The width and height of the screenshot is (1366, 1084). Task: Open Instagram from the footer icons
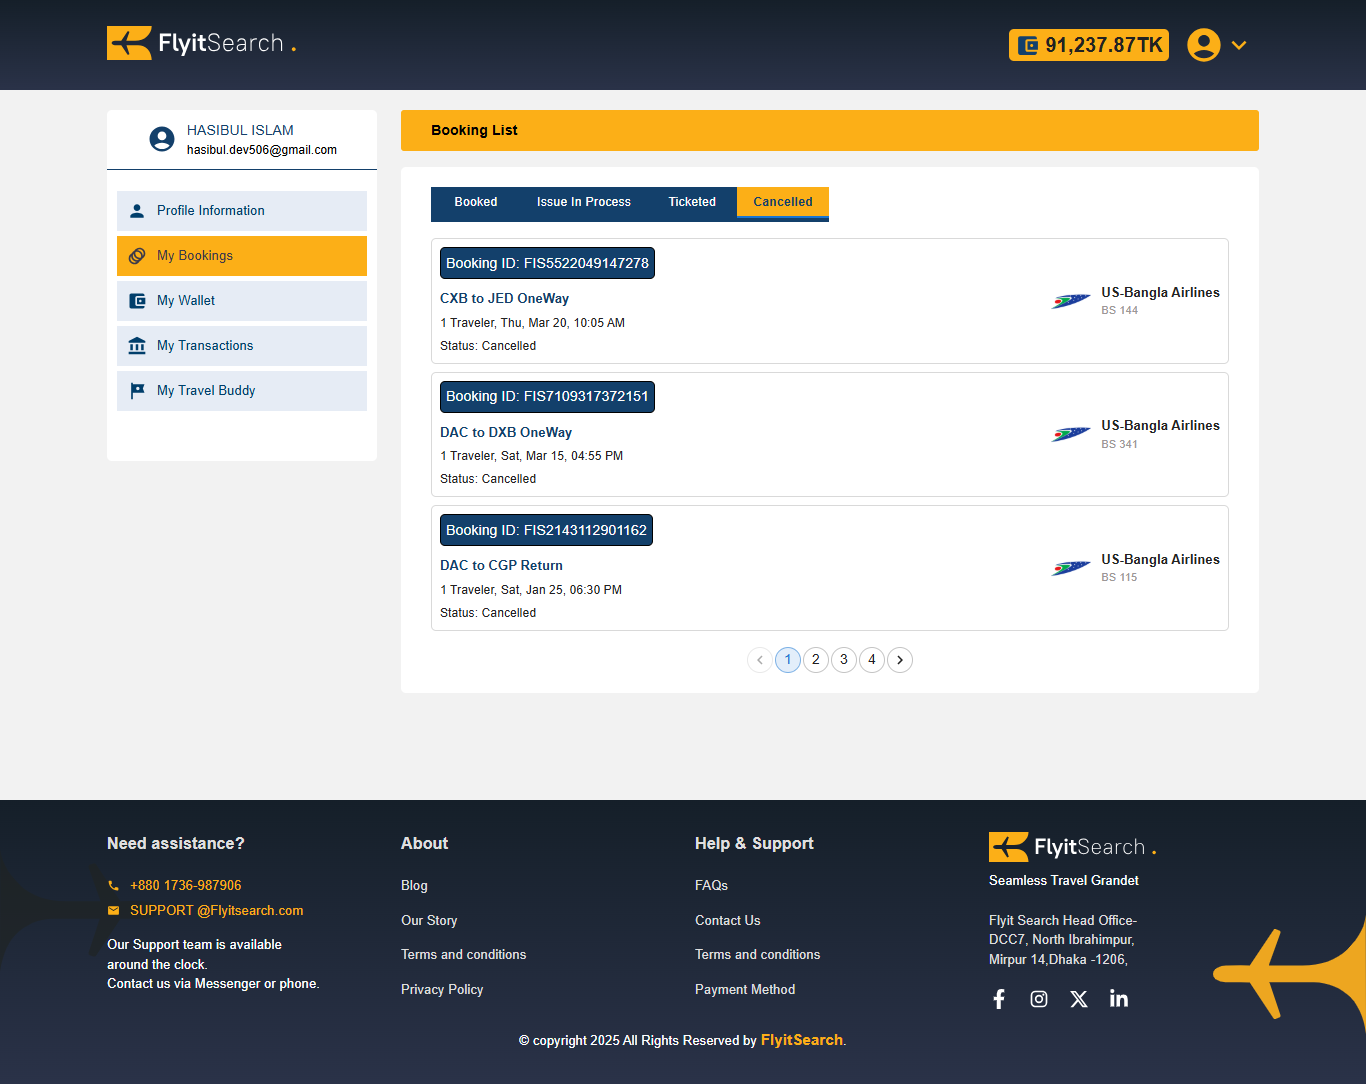coord(1038,998)
